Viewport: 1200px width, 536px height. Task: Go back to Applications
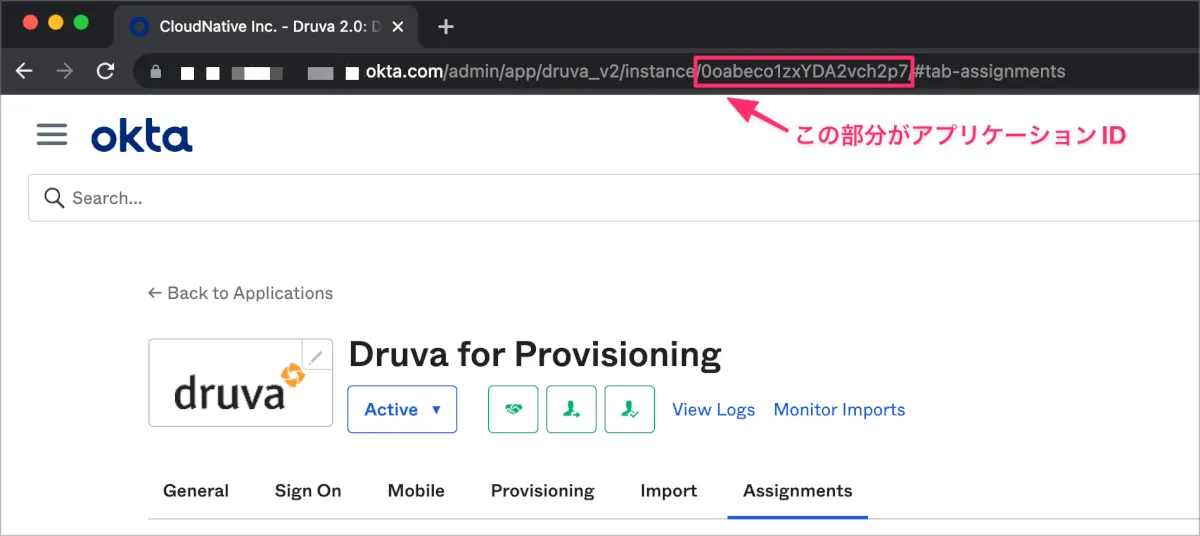tap(240, 293)
